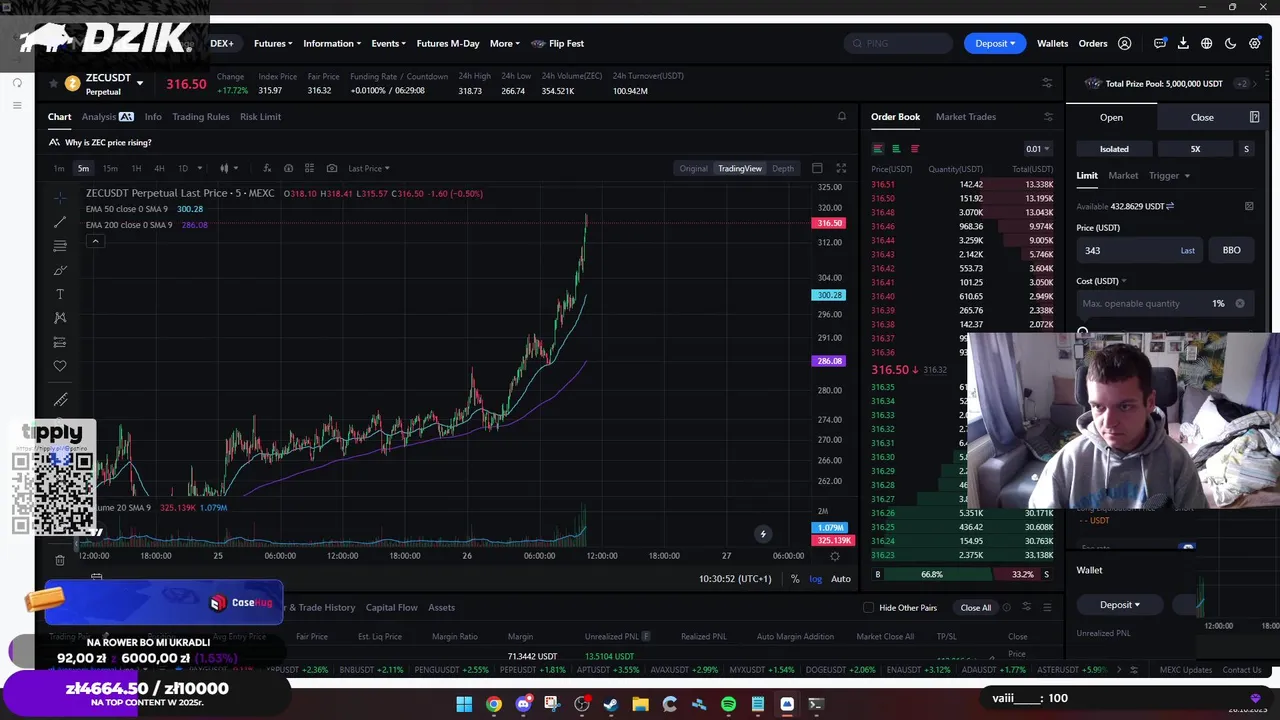Screen dimensions: 1280x720
Task: Open the Capital Flow tab
Action: point(392,608)
